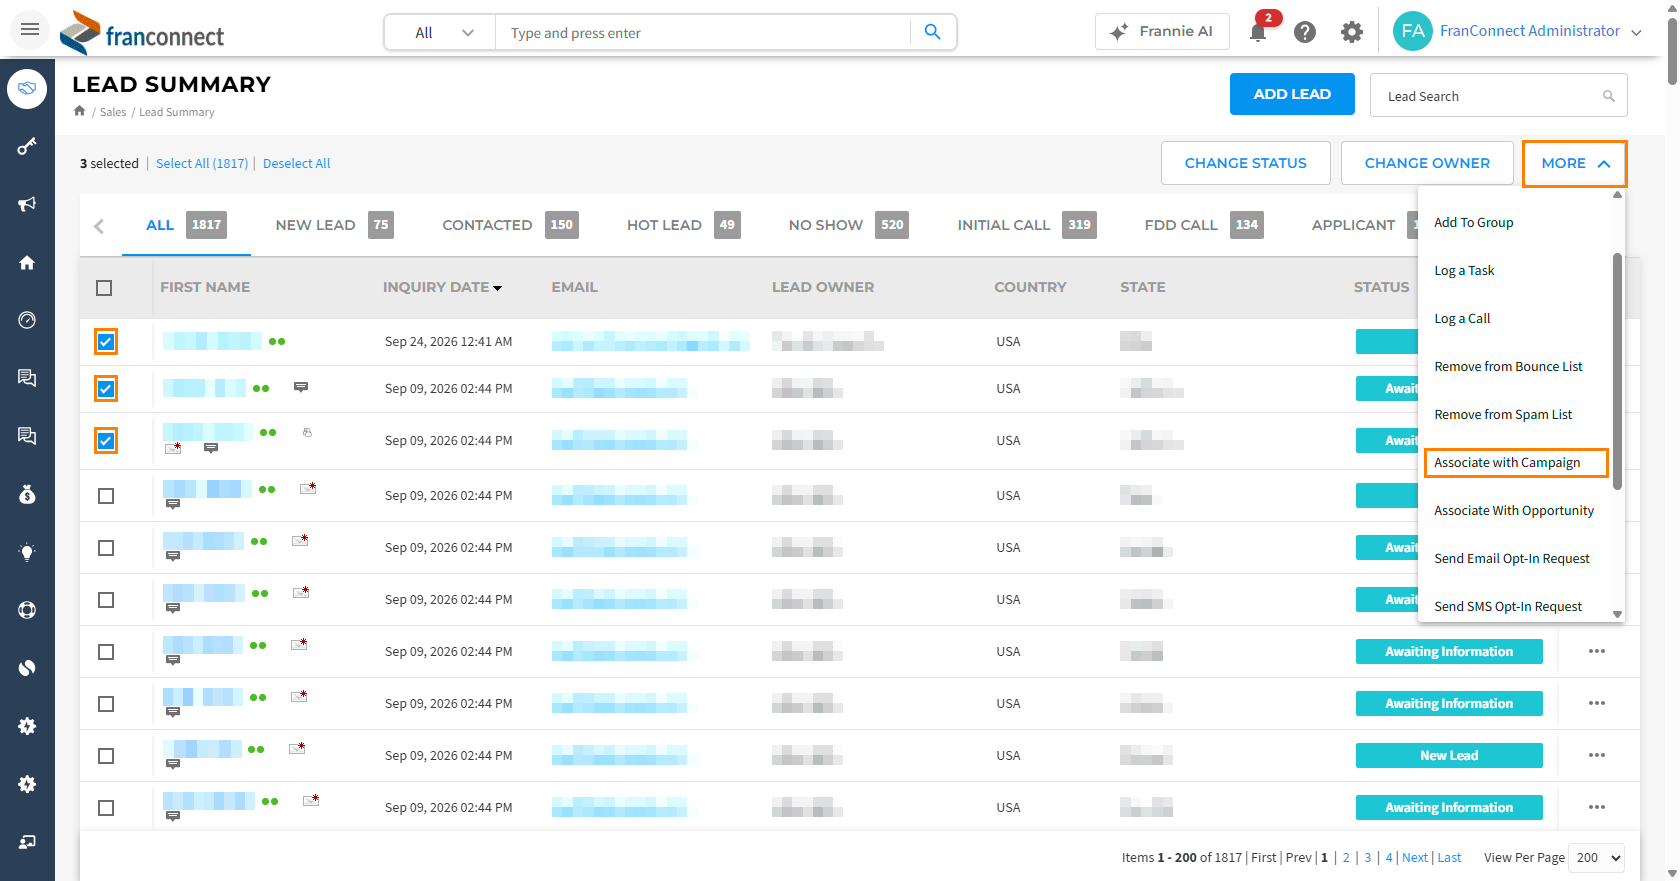This screenshot has height=881, width=1680.
Task: Collapse the MORE actions dropdown
Action: point(1575,163)
